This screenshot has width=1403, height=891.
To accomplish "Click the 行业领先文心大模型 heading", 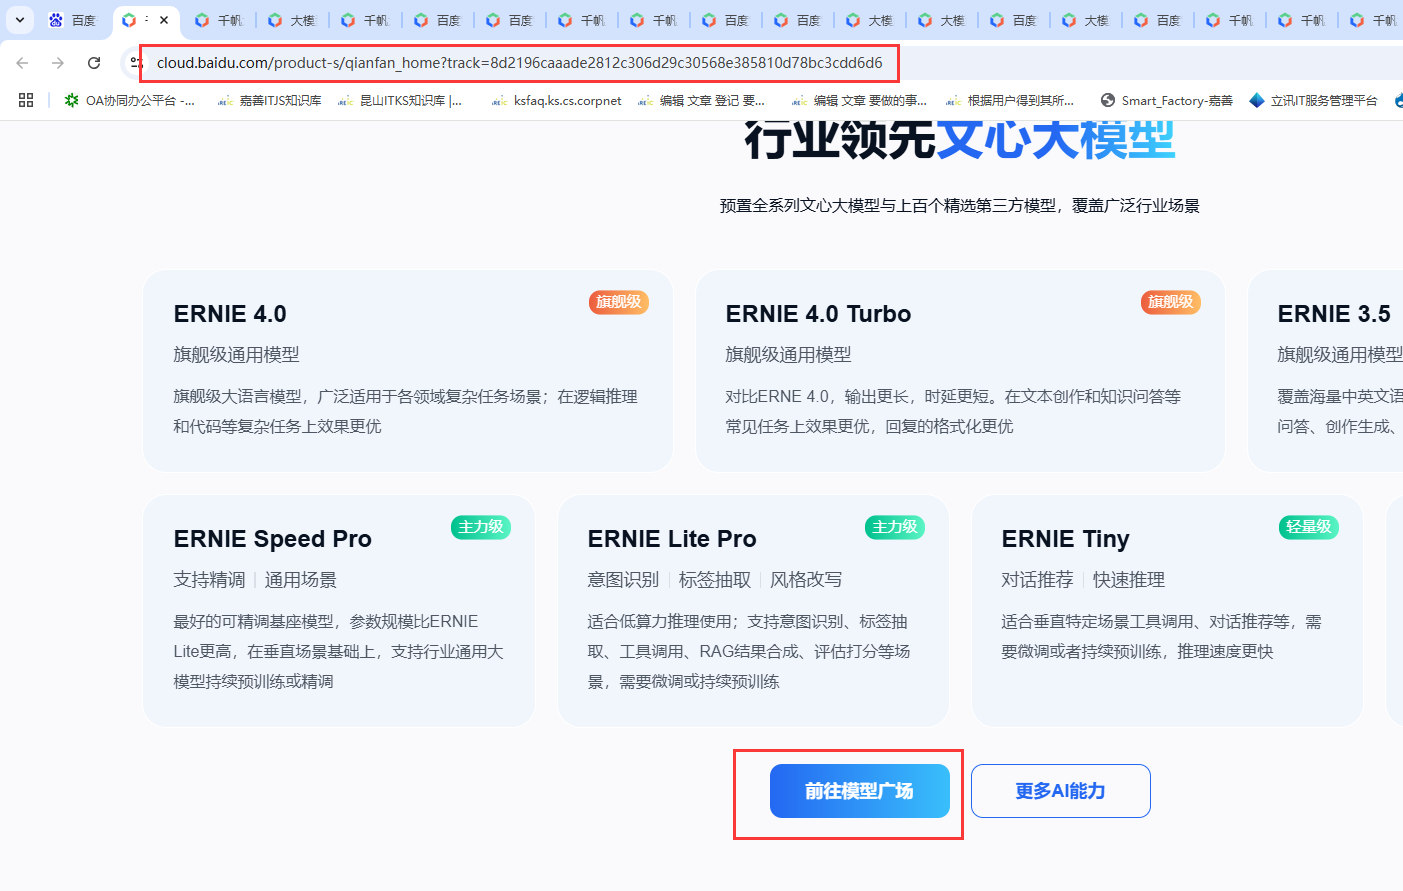I will coord(960,140).
